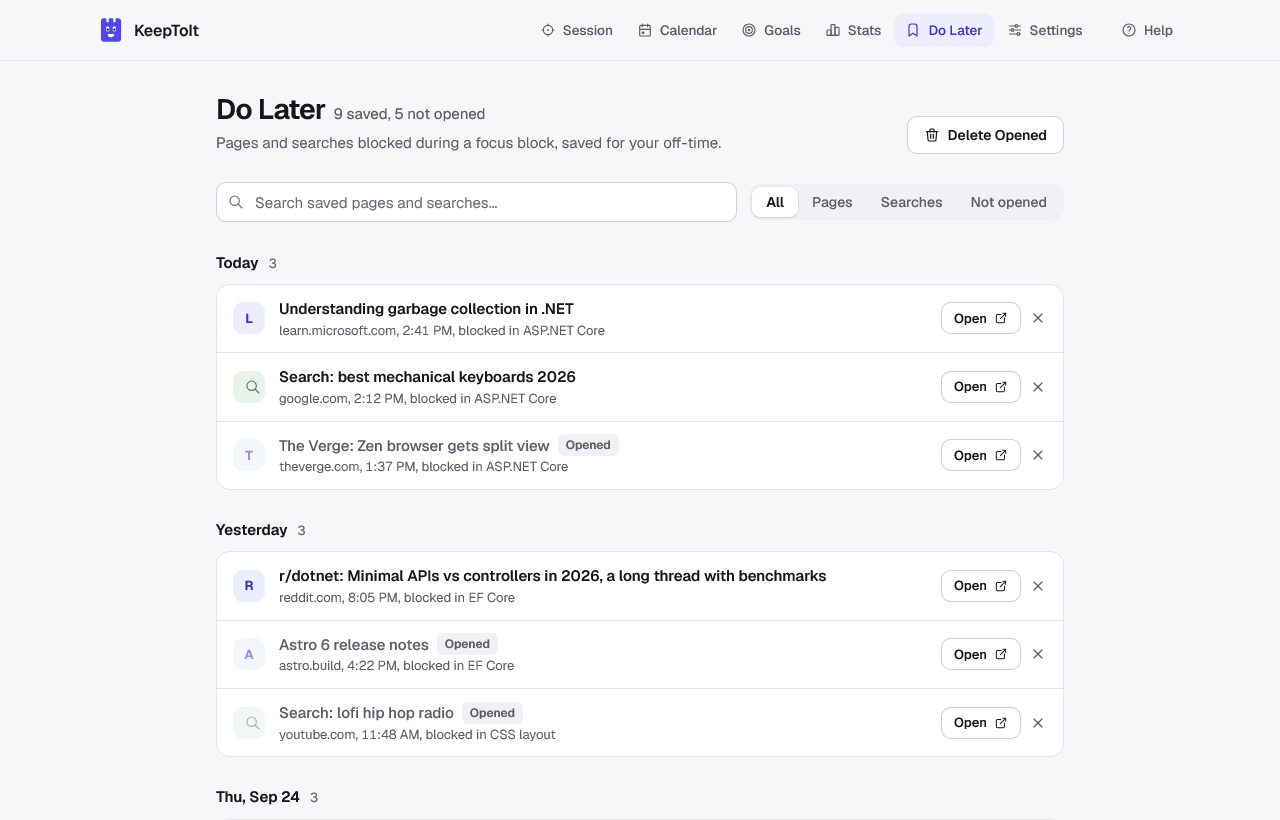The image size is (1280, 820).
Task: Open the Astro 6 release notes
Action: [x=981, y=654]
